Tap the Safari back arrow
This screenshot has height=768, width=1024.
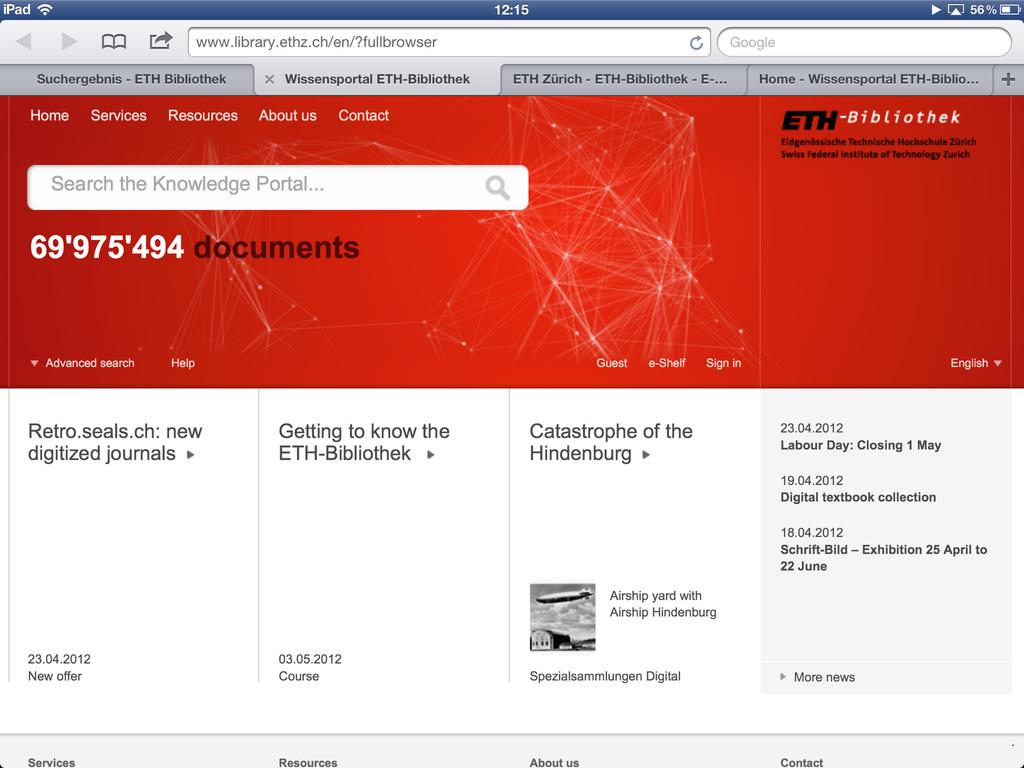tap(24, 42)
